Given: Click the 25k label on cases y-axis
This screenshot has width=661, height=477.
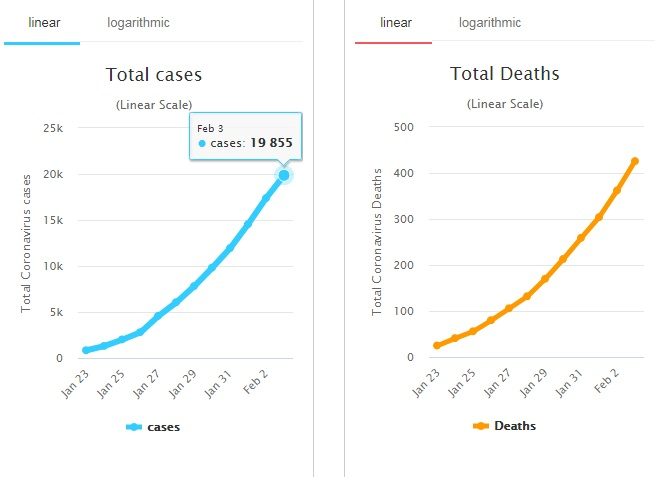Looking at the screenshot, I should click(x=53, y=128).
